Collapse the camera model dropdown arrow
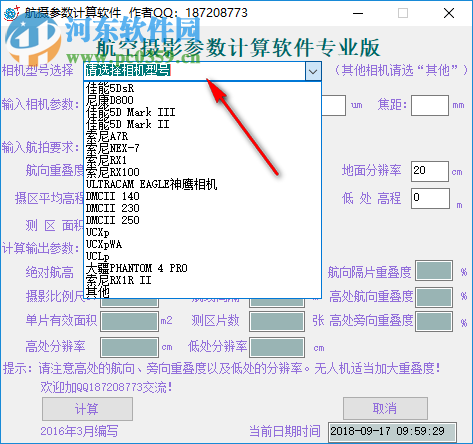Viewport: 473px width, 444px height. 313,71
